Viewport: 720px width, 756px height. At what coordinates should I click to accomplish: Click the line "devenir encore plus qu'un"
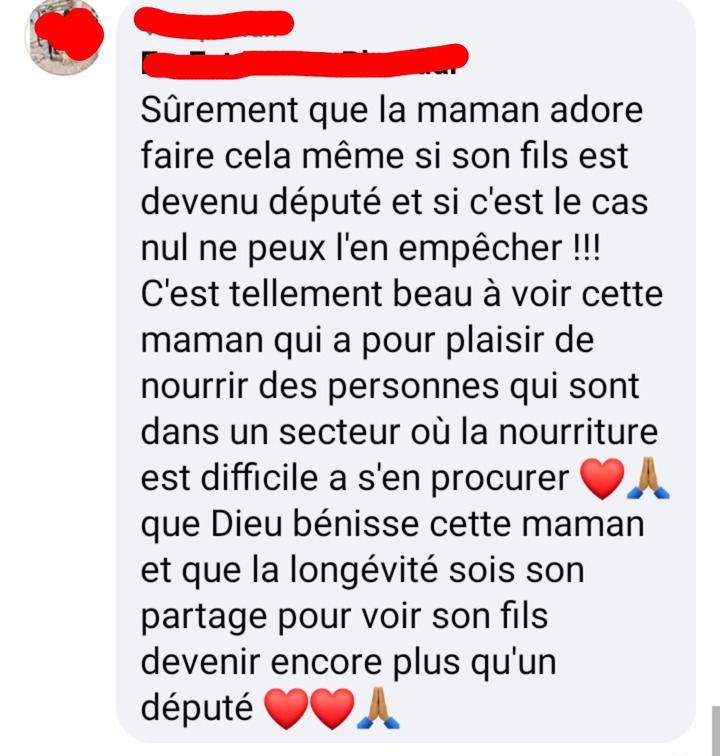(349, 662)
